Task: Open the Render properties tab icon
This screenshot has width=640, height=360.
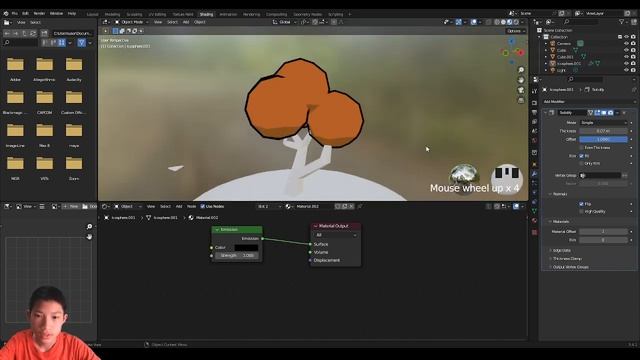Action: [x=534, y=103]
